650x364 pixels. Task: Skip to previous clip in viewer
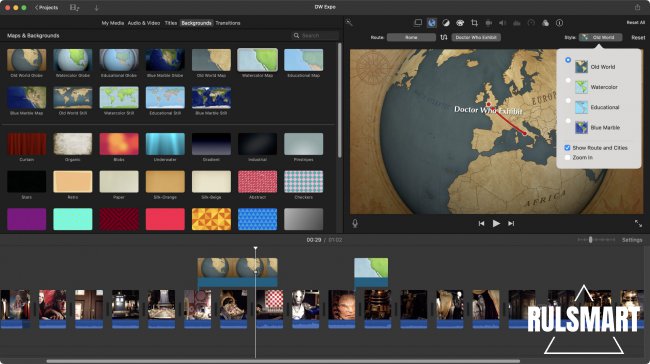click(x=481, y=223)
